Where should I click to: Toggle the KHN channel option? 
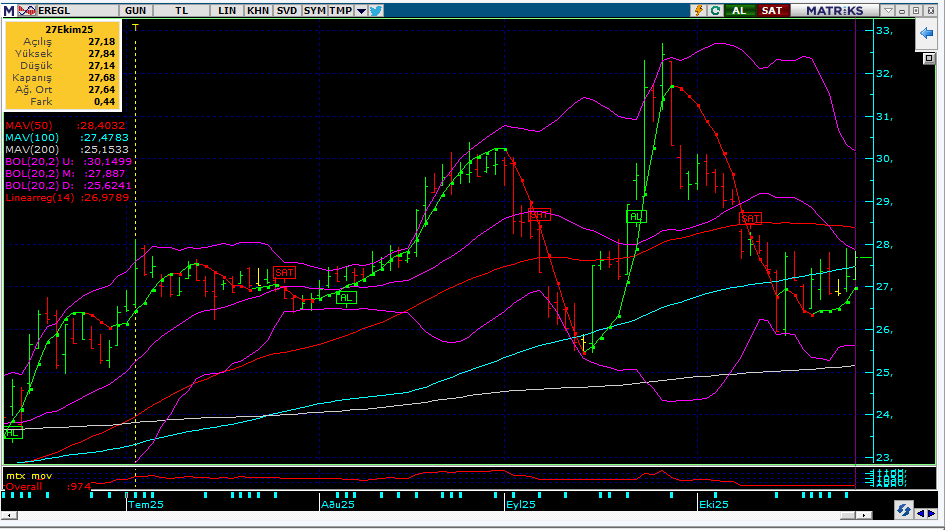pyautogui.click(x=258, y=10)
